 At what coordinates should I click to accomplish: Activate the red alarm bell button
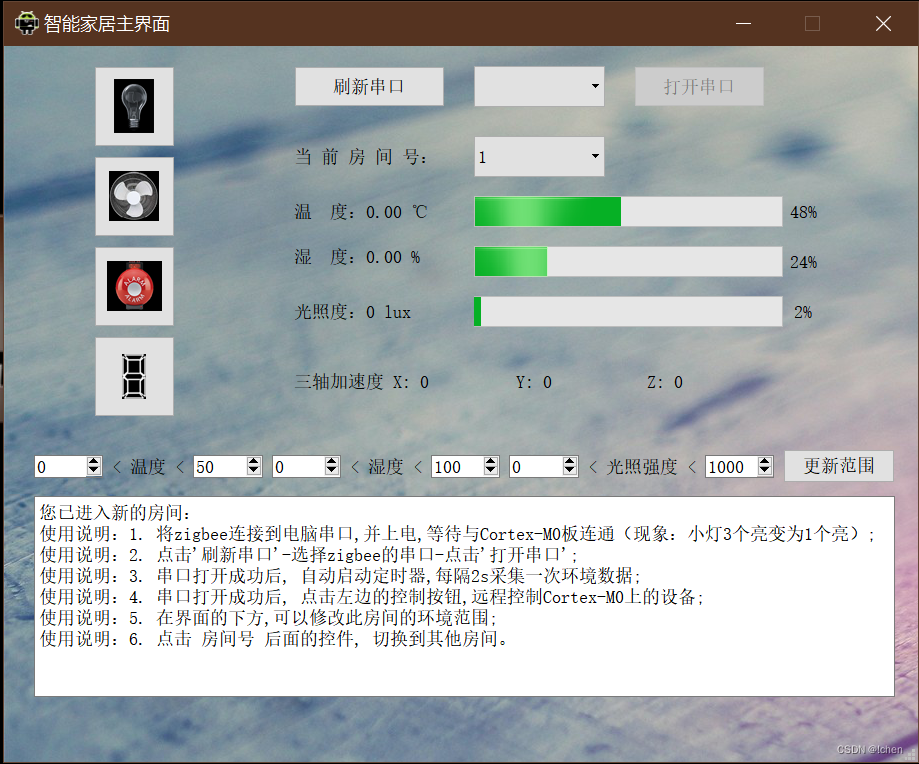pos(134,286)
